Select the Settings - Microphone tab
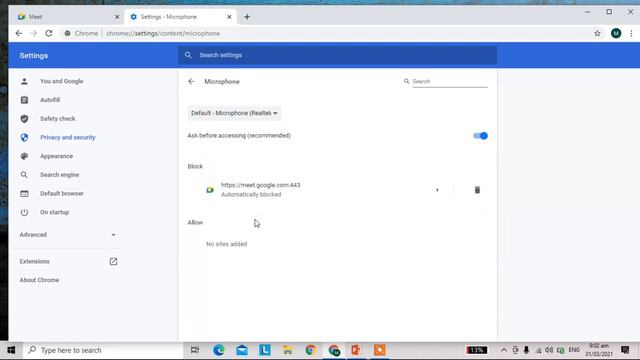This screenshot has height=360, width=640. point(180,17)
